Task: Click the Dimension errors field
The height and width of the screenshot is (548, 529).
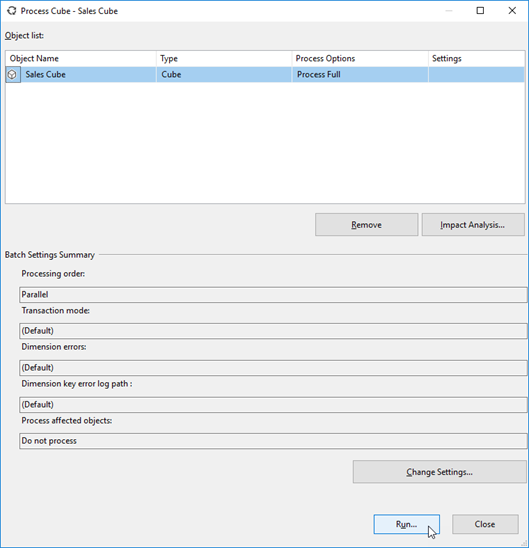Action: click(x=273, y=368)
